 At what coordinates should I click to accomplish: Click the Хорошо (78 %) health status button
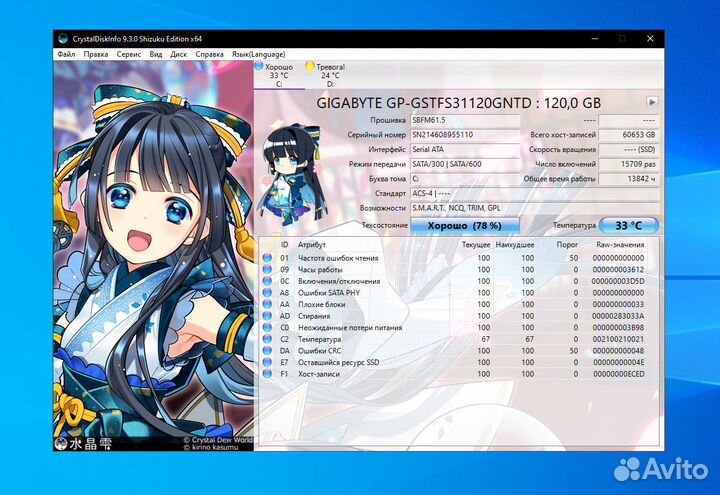464,225
